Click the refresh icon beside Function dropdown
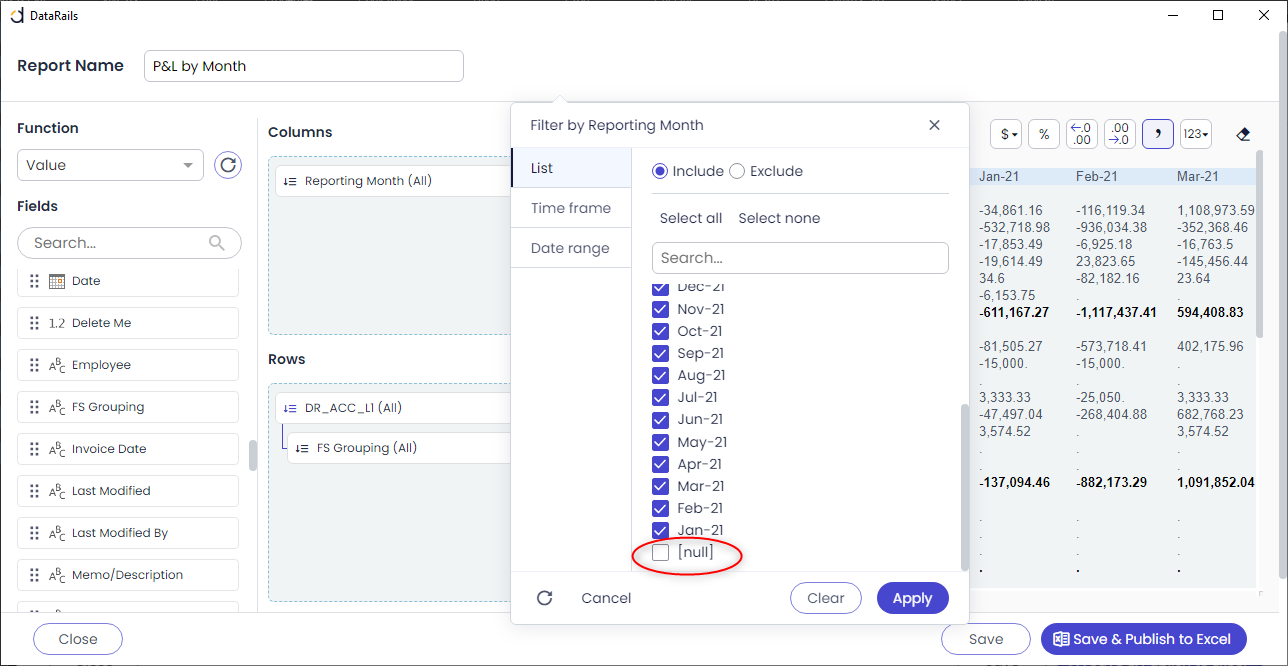 228,165
